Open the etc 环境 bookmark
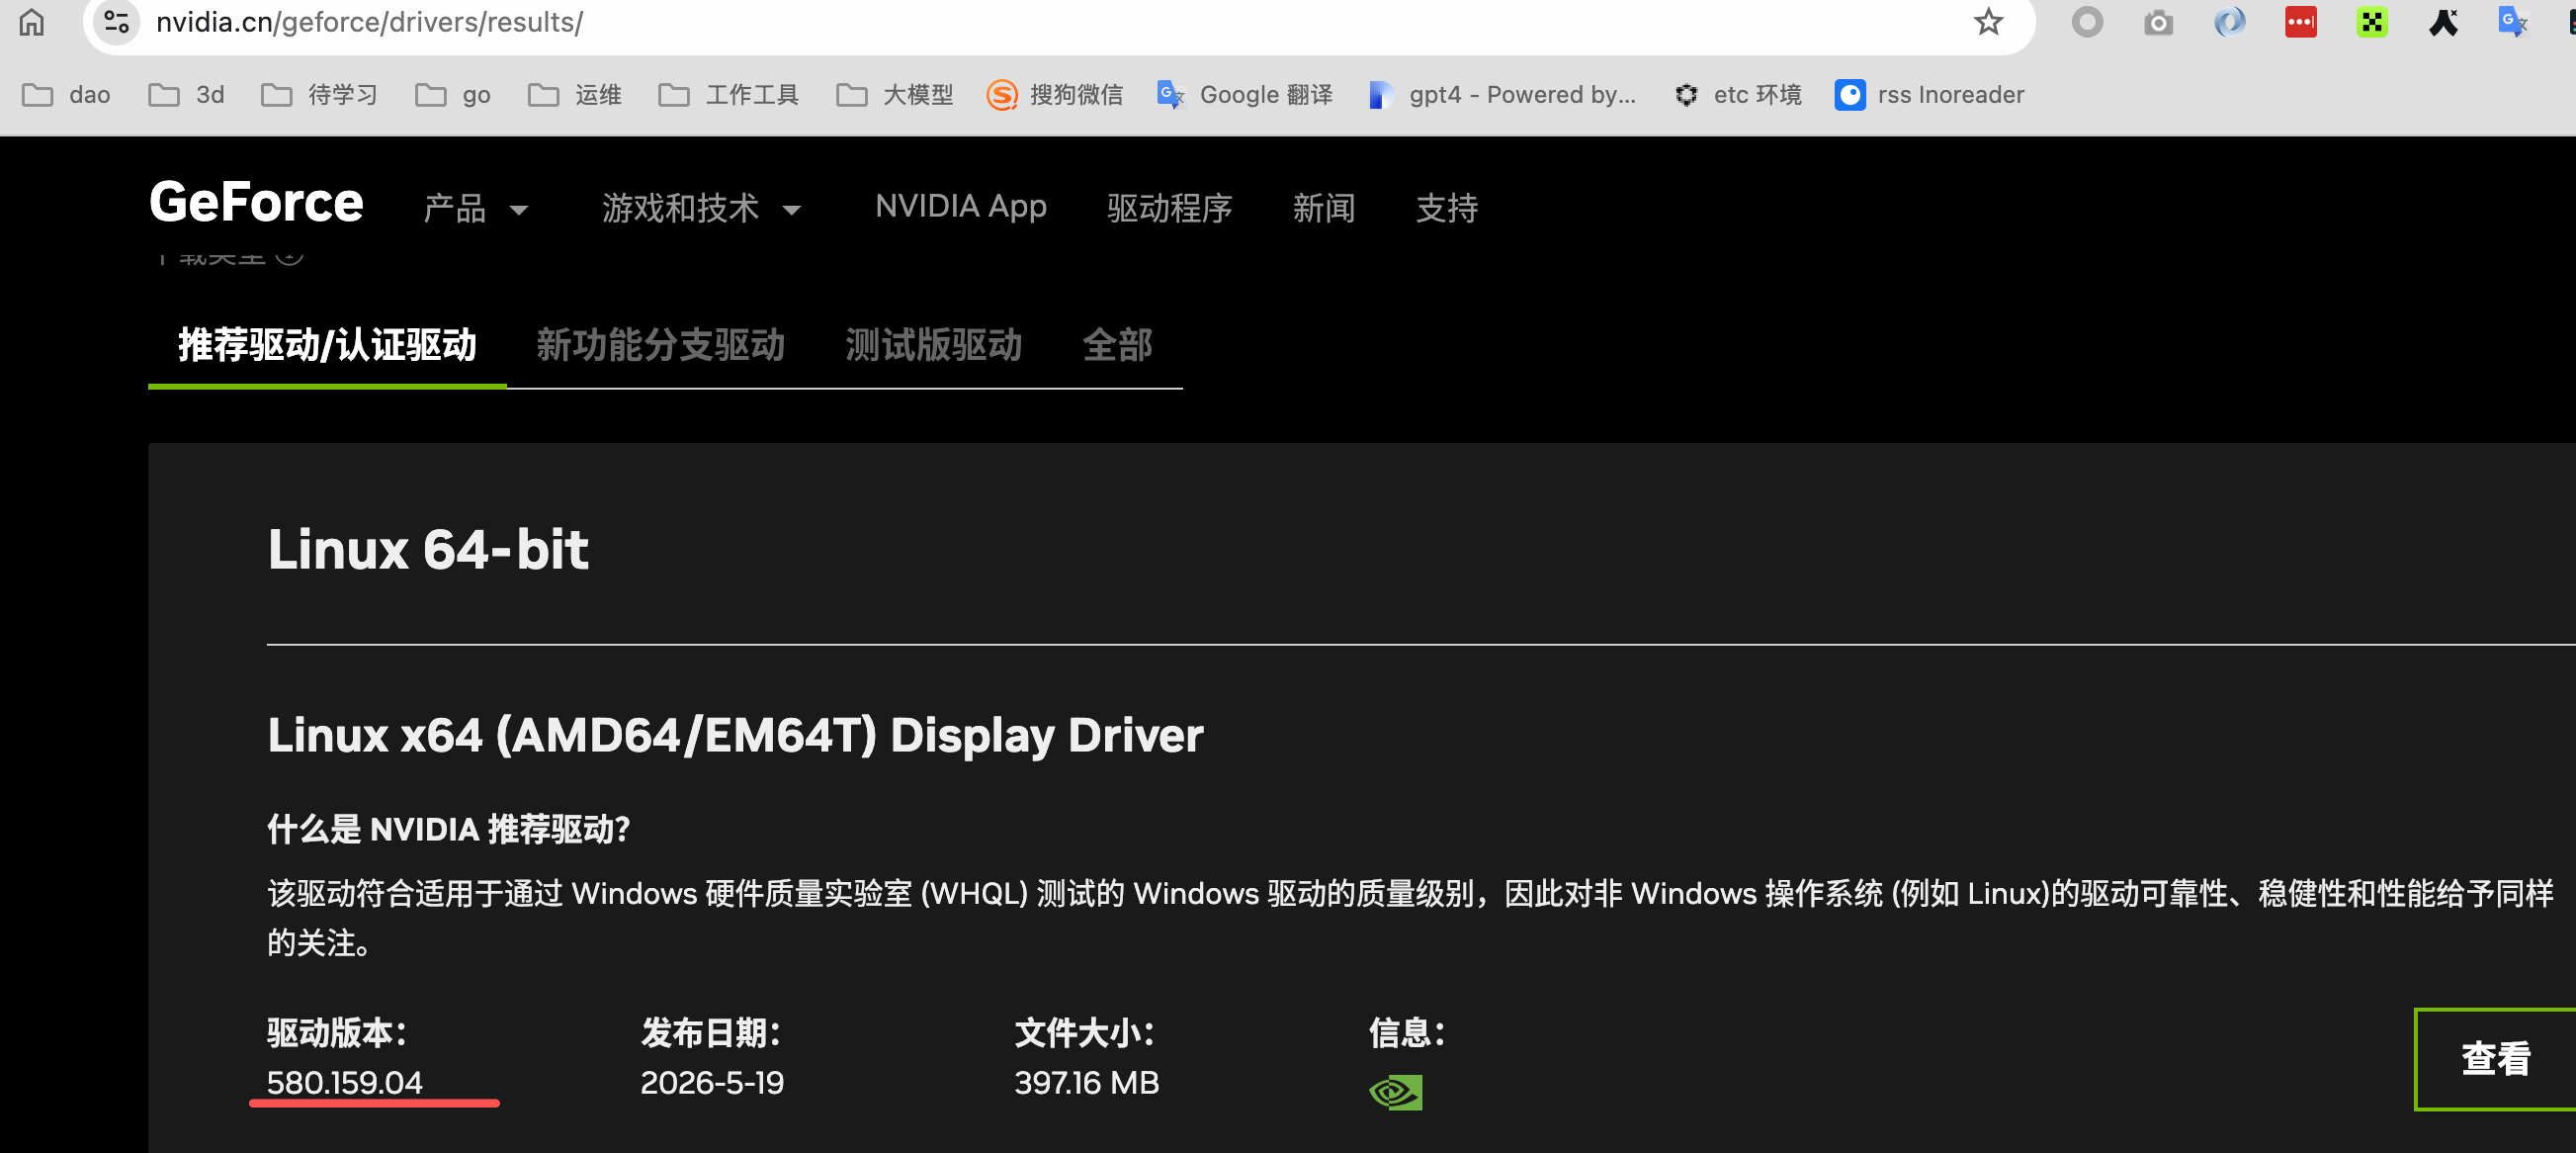2576x1153 pixels. point(1738,95)
